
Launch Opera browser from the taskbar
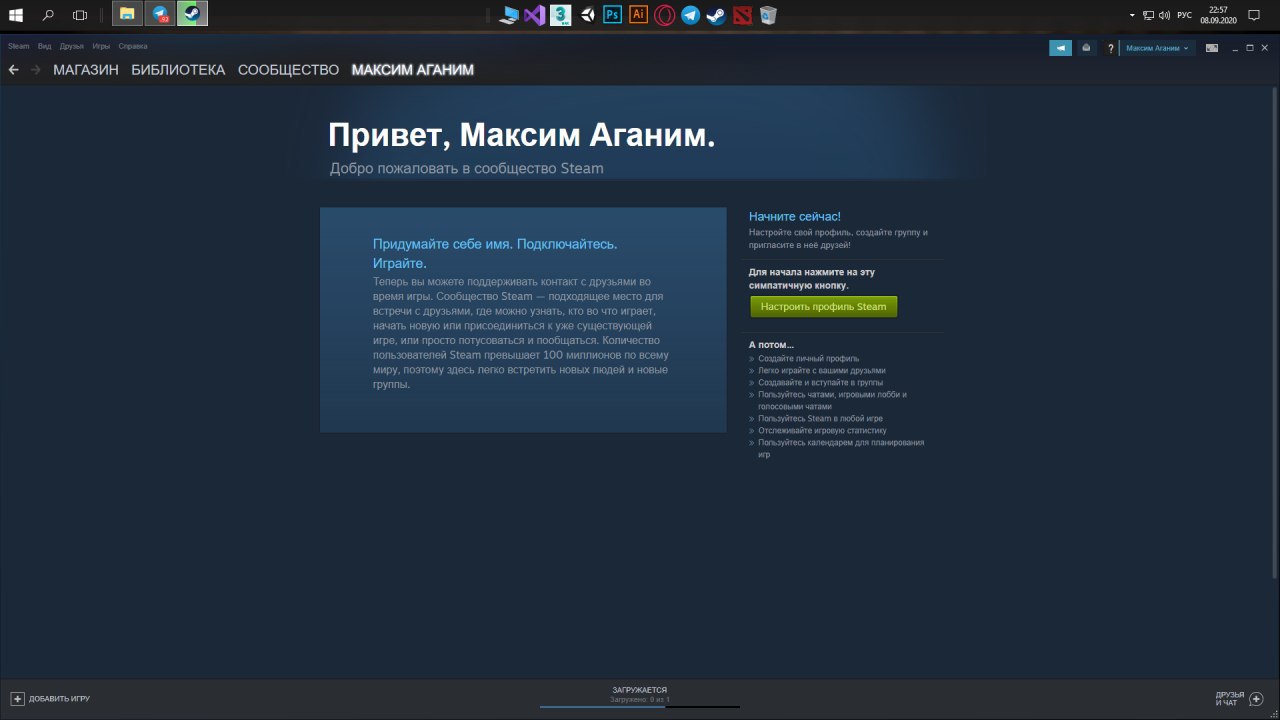(x=665, y=15)
